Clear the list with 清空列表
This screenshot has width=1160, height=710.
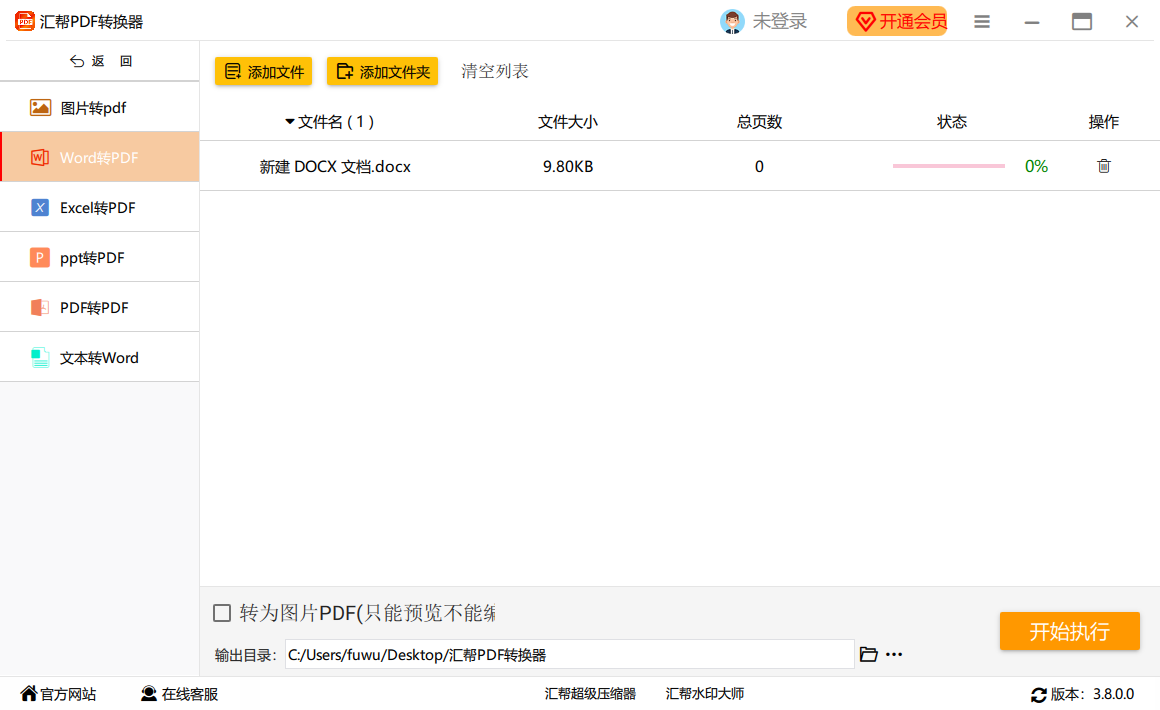(x=495, y=71)
